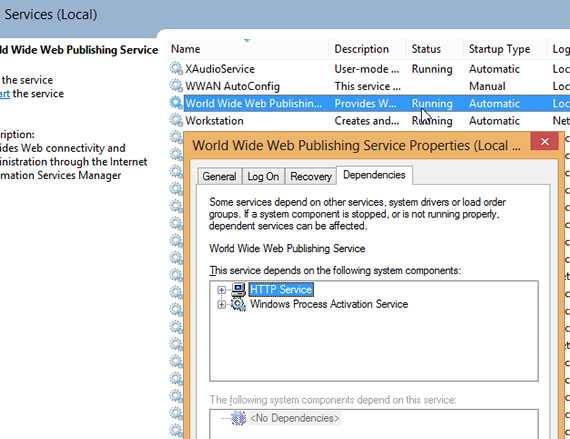Select Windows Process Activation Service tree item
The height and width of the screenshot is (439, 570).
click(x=329, y=304)
